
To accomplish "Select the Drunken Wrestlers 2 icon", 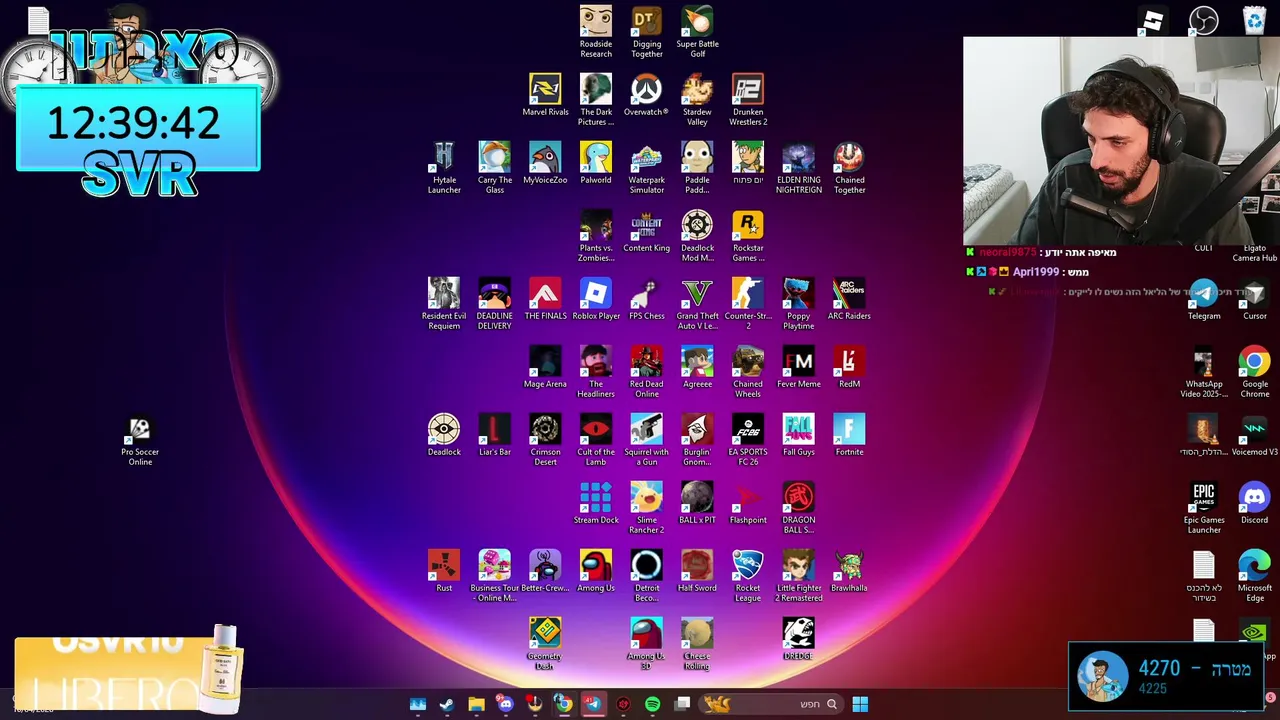I will (748, 100).
